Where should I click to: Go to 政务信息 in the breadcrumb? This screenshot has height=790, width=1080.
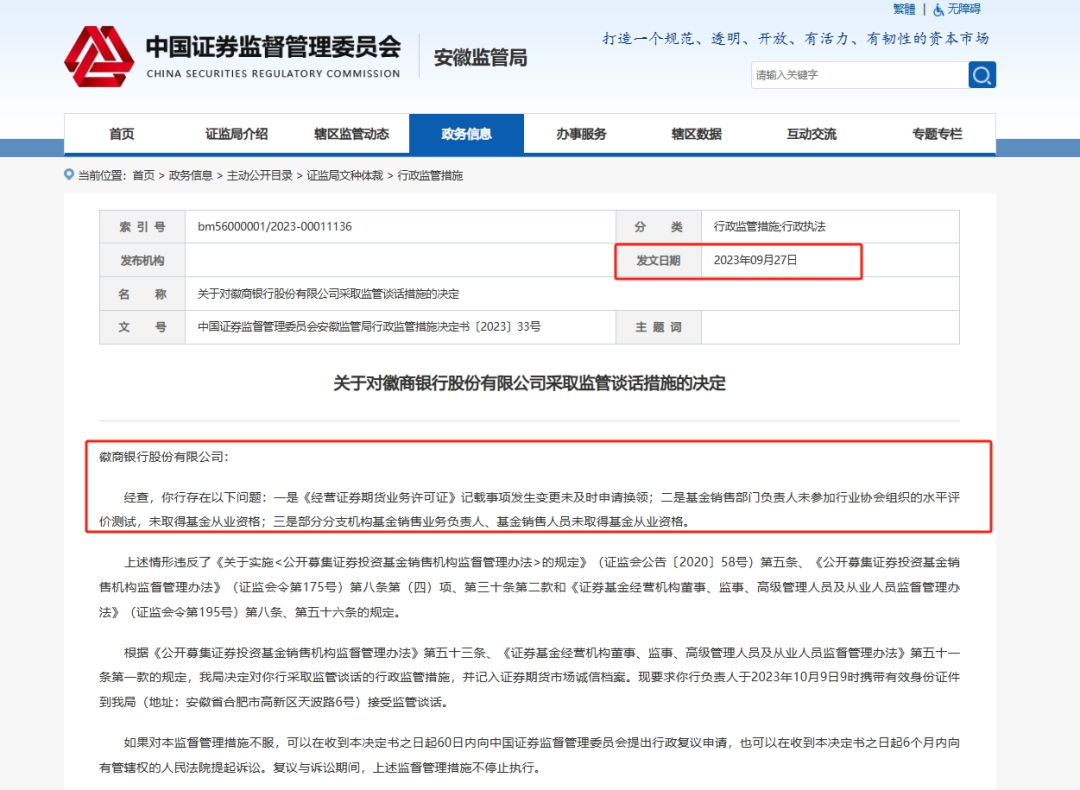tap(191, 176)
